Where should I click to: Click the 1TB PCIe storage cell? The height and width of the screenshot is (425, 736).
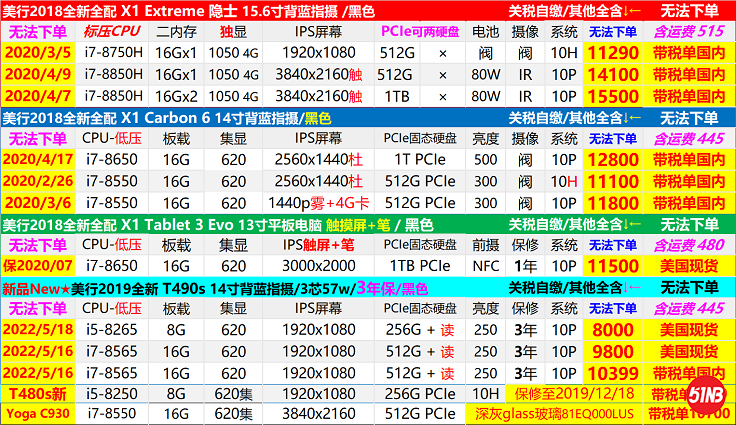(x=420, y=266)
